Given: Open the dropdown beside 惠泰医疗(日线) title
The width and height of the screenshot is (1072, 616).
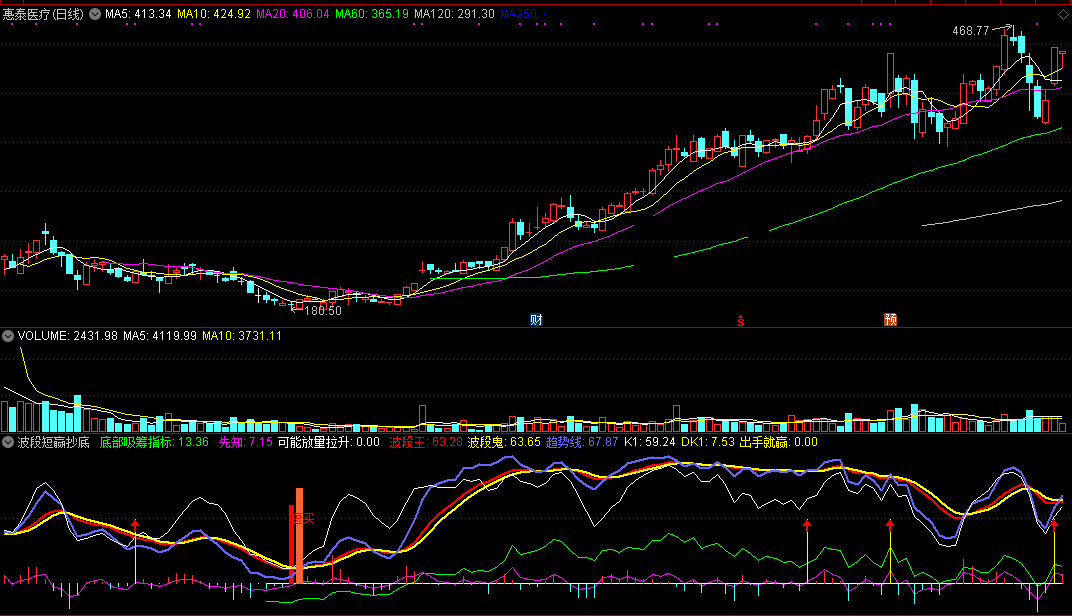Looking at the screenshot, I should click(x=95, y=14).
